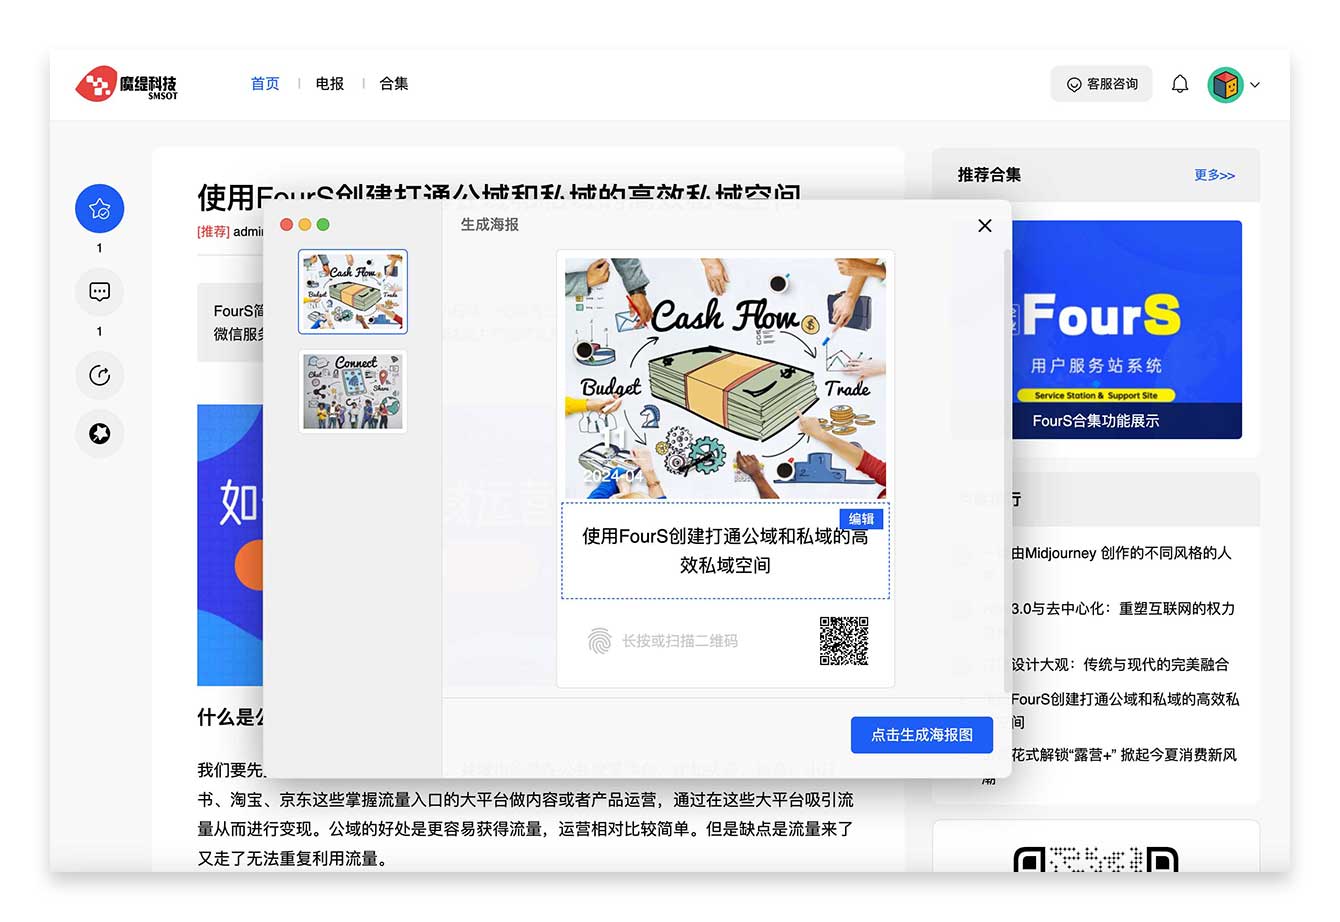
Task: Click the SMSOT logo in header
Action: click(127, 84)
